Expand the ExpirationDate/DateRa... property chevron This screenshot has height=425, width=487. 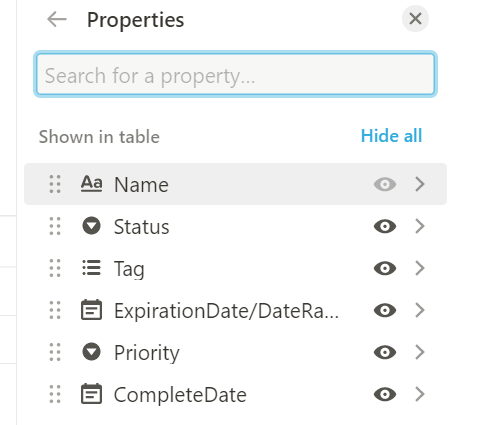[x=420, y=310]
